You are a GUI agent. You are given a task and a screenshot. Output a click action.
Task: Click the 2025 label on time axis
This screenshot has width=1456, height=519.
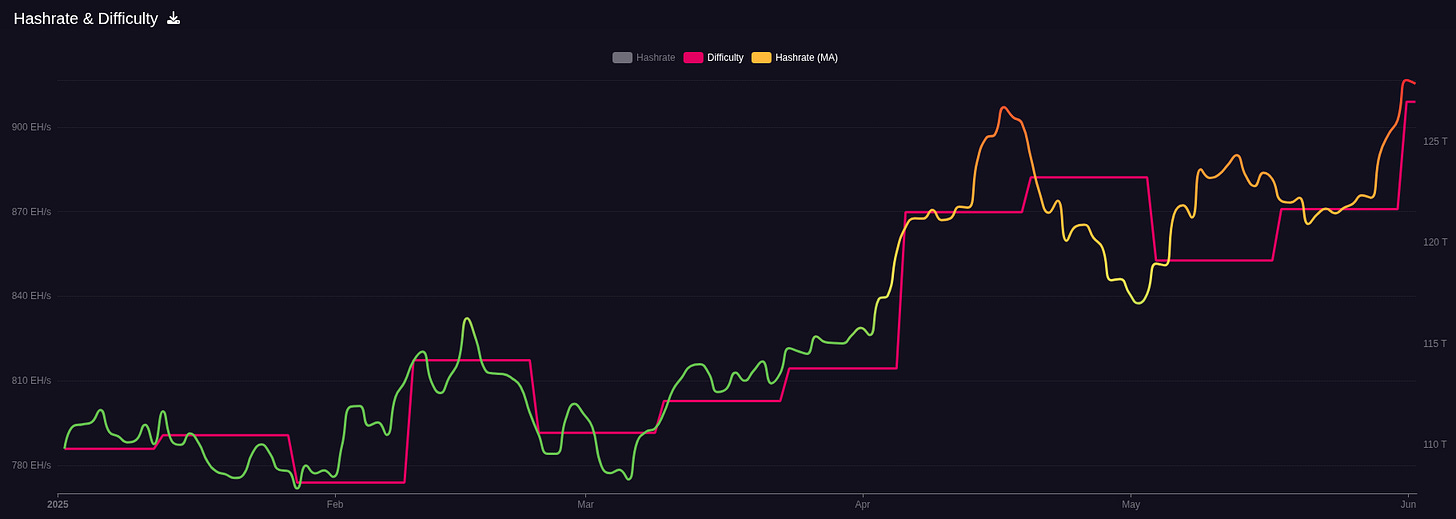click(58, 505)
